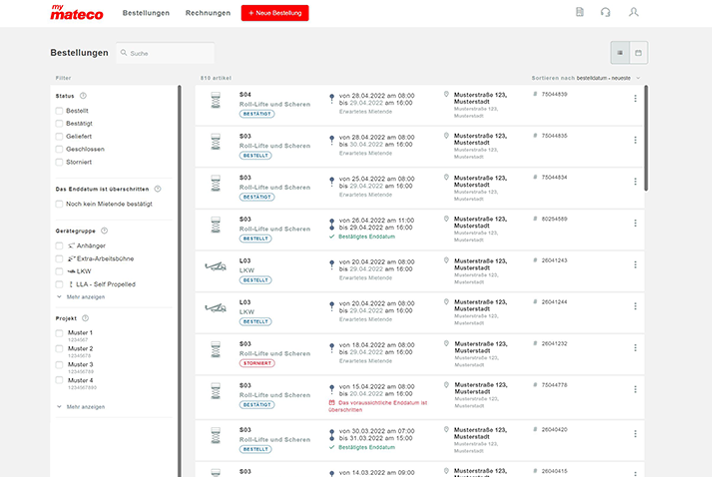
Task: Open the documents icon in header
Action: (579, 12)
